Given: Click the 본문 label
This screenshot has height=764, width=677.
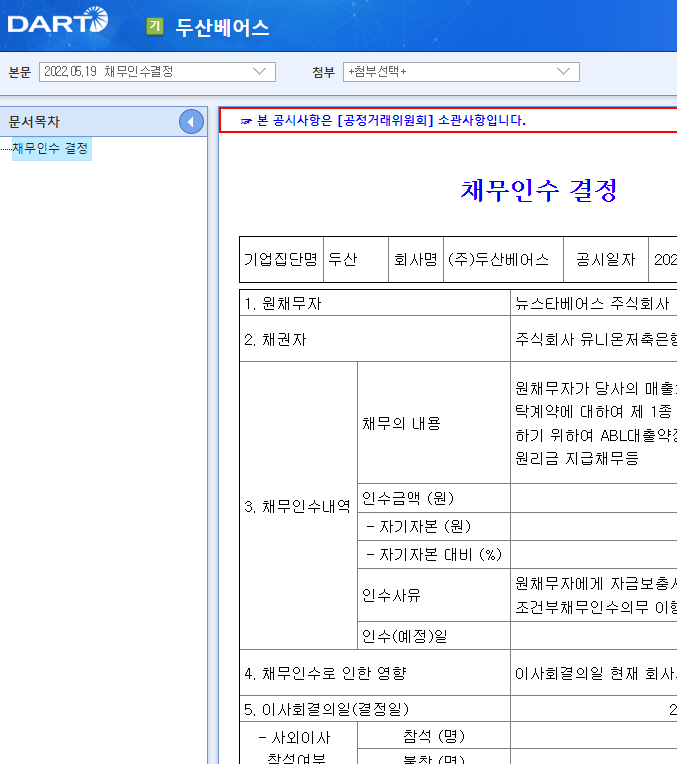Looking at the screenshot, I should pos(20,72).
